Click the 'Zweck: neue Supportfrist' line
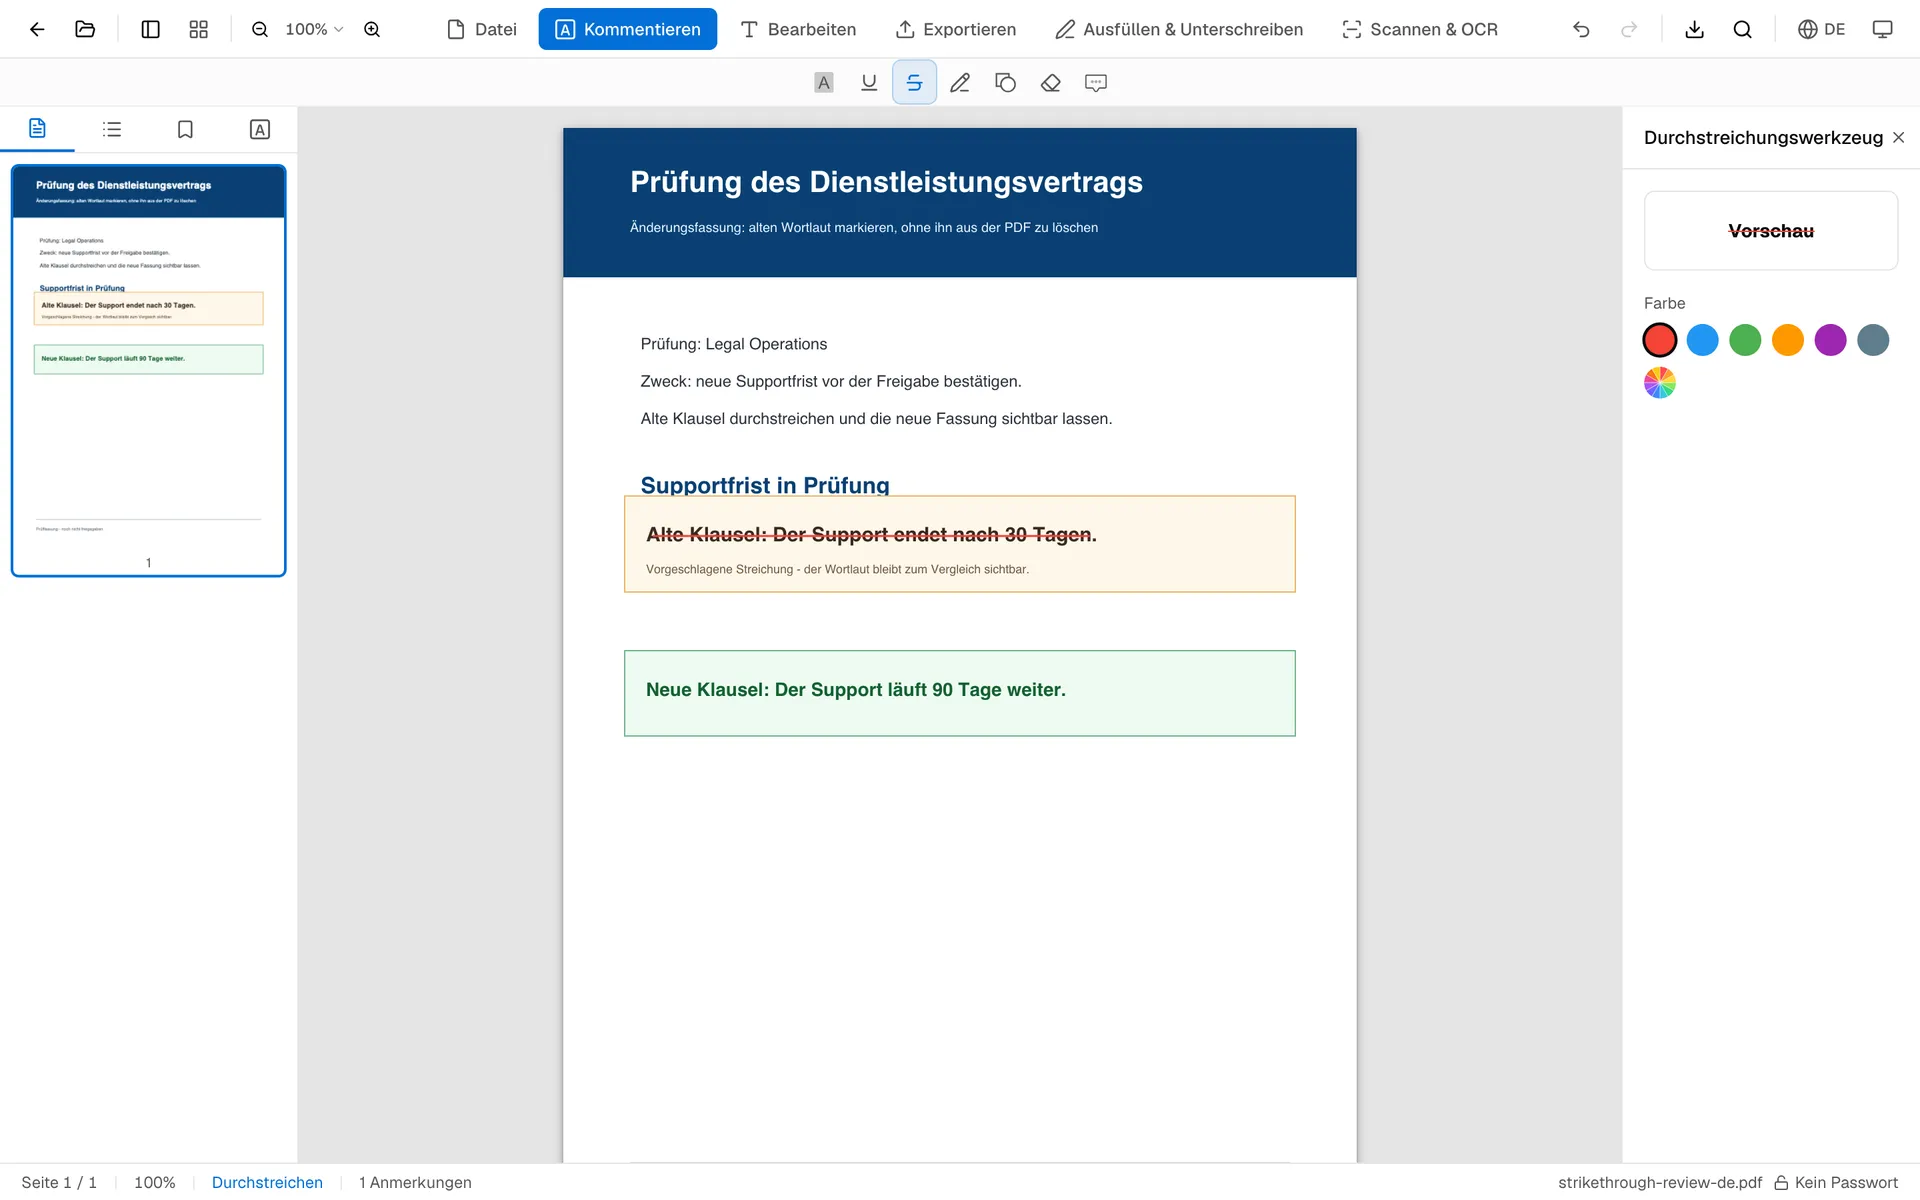Image resolution: width=1920 pixels, height=1200 pixels. pyautogui.click(x=831, y=381)
